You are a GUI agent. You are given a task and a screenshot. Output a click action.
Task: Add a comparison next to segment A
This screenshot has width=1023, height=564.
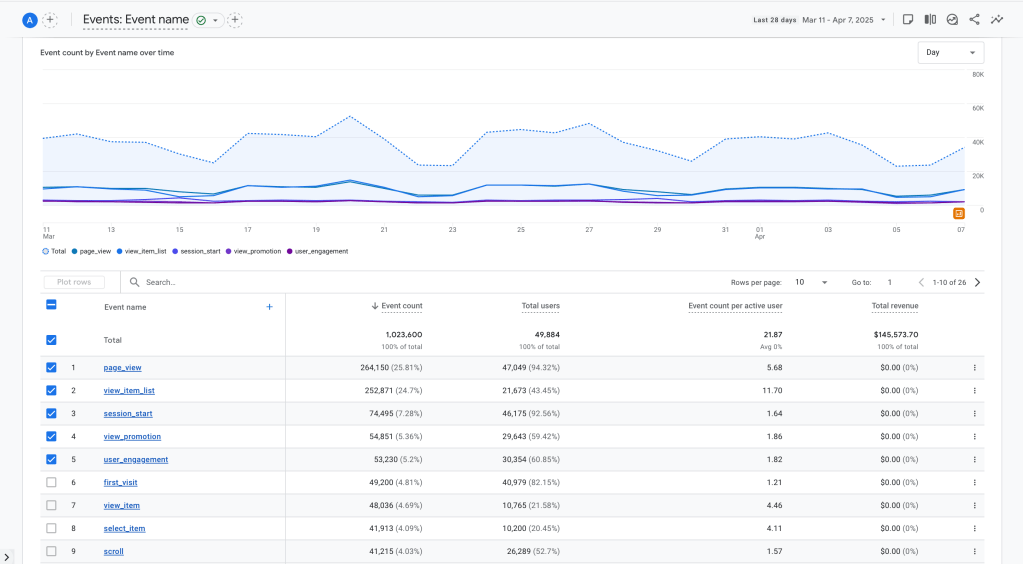pyautogui.click(x=50, y=20)
